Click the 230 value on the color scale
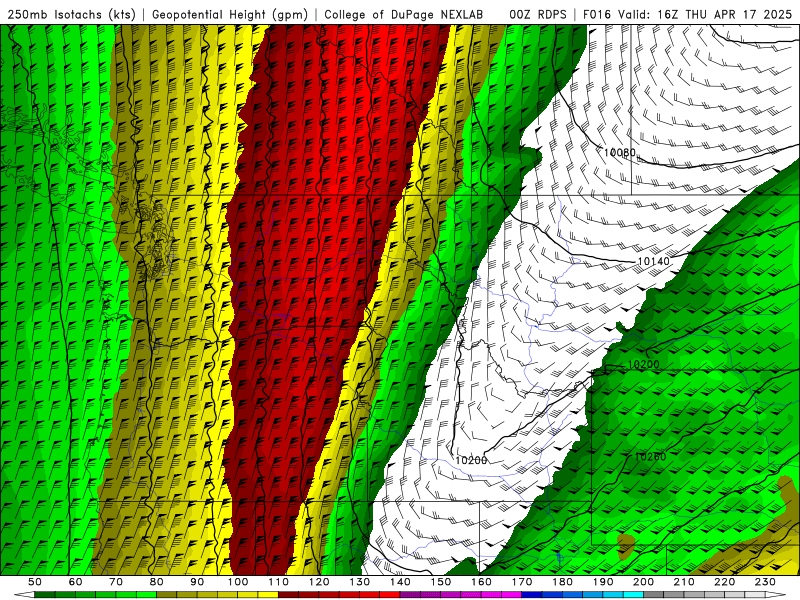This screenshot has height=600, width=800. pos(766,582)
